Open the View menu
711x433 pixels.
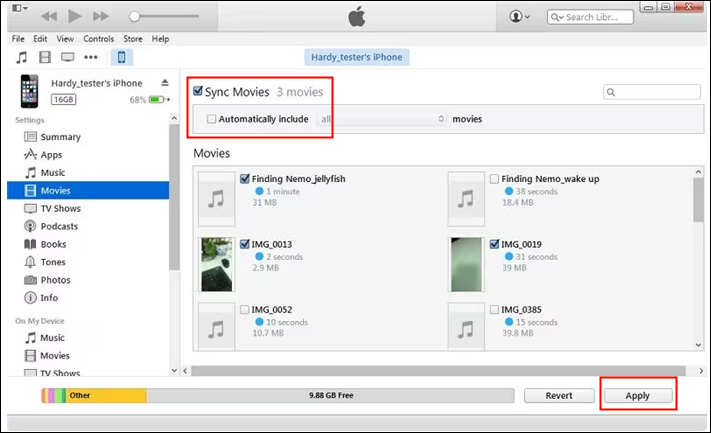[x=65, y=39]
